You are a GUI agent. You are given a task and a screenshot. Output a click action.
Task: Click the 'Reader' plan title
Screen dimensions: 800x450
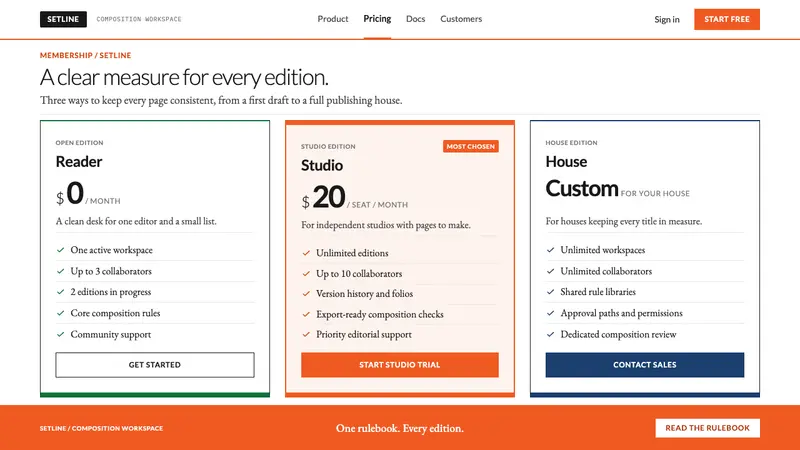coord(79,162)
